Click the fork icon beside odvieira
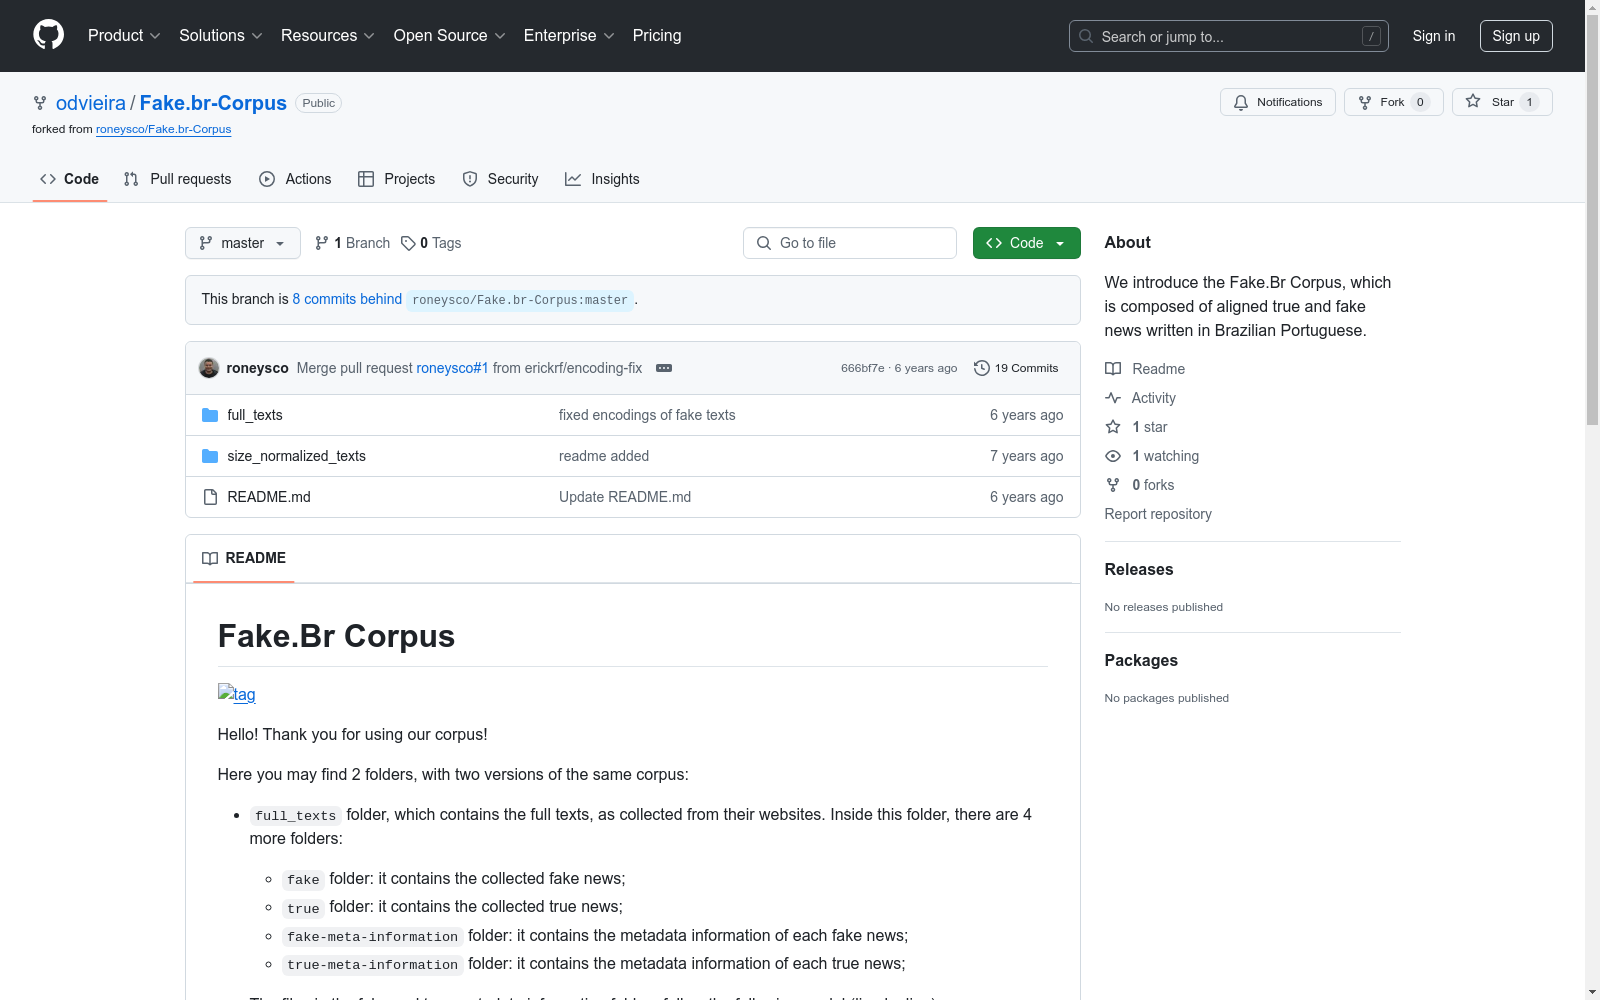Image resolution: width=1600 pixels, height=1000 pixels. [40, 103]
